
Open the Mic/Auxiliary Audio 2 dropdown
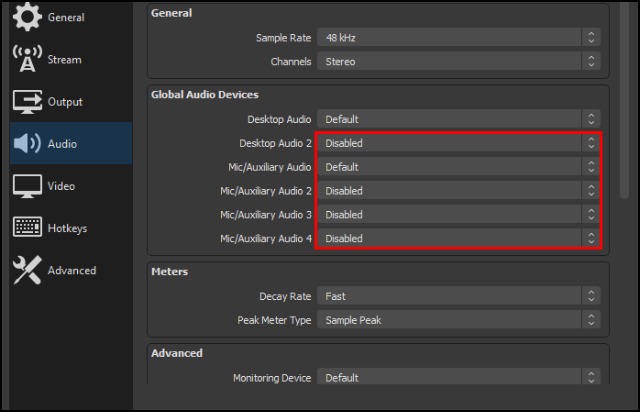(458, 191)
